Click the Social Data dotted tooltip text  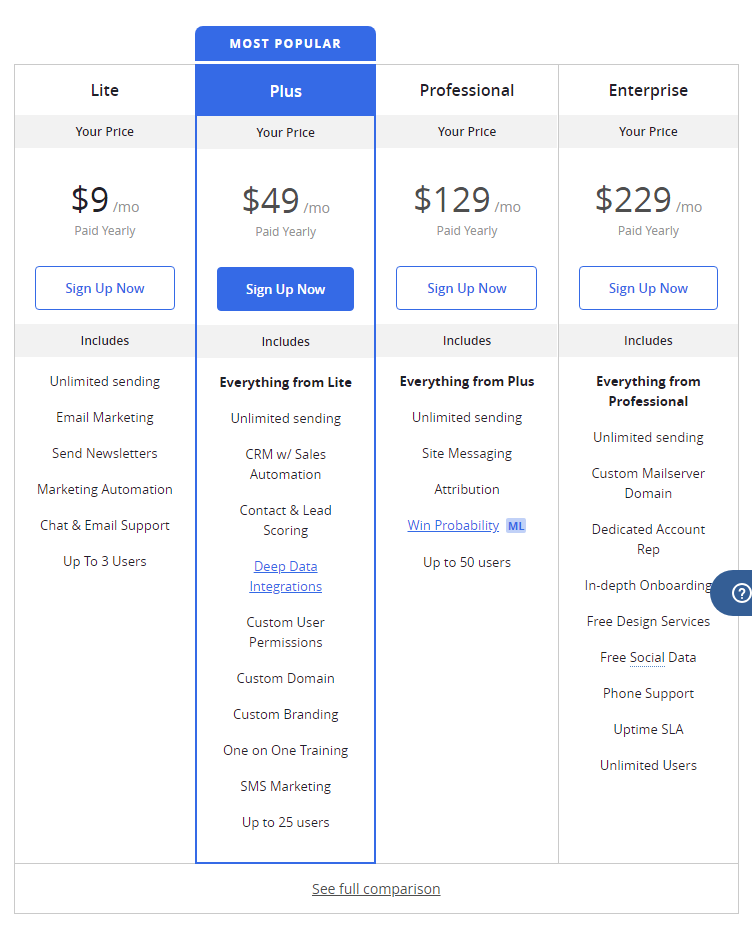[647, 658]
